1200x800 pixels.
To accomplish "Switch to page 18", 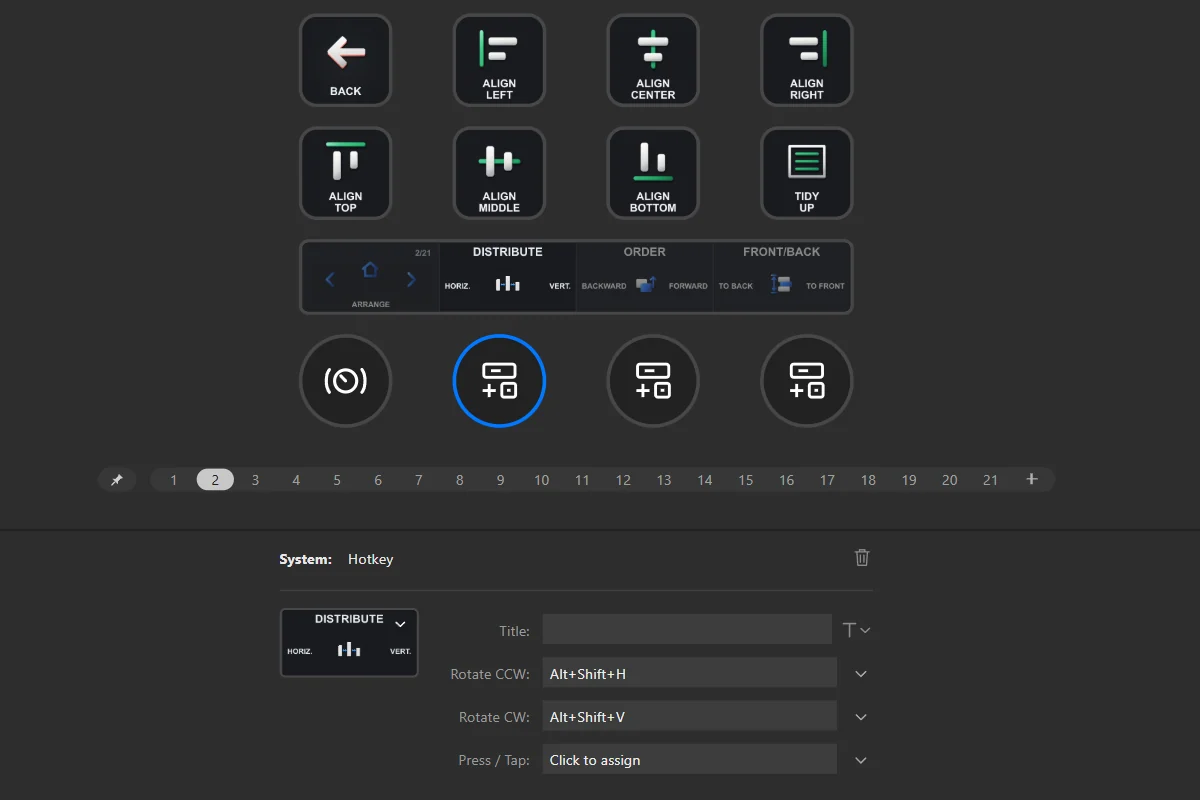I will [868, 480].
